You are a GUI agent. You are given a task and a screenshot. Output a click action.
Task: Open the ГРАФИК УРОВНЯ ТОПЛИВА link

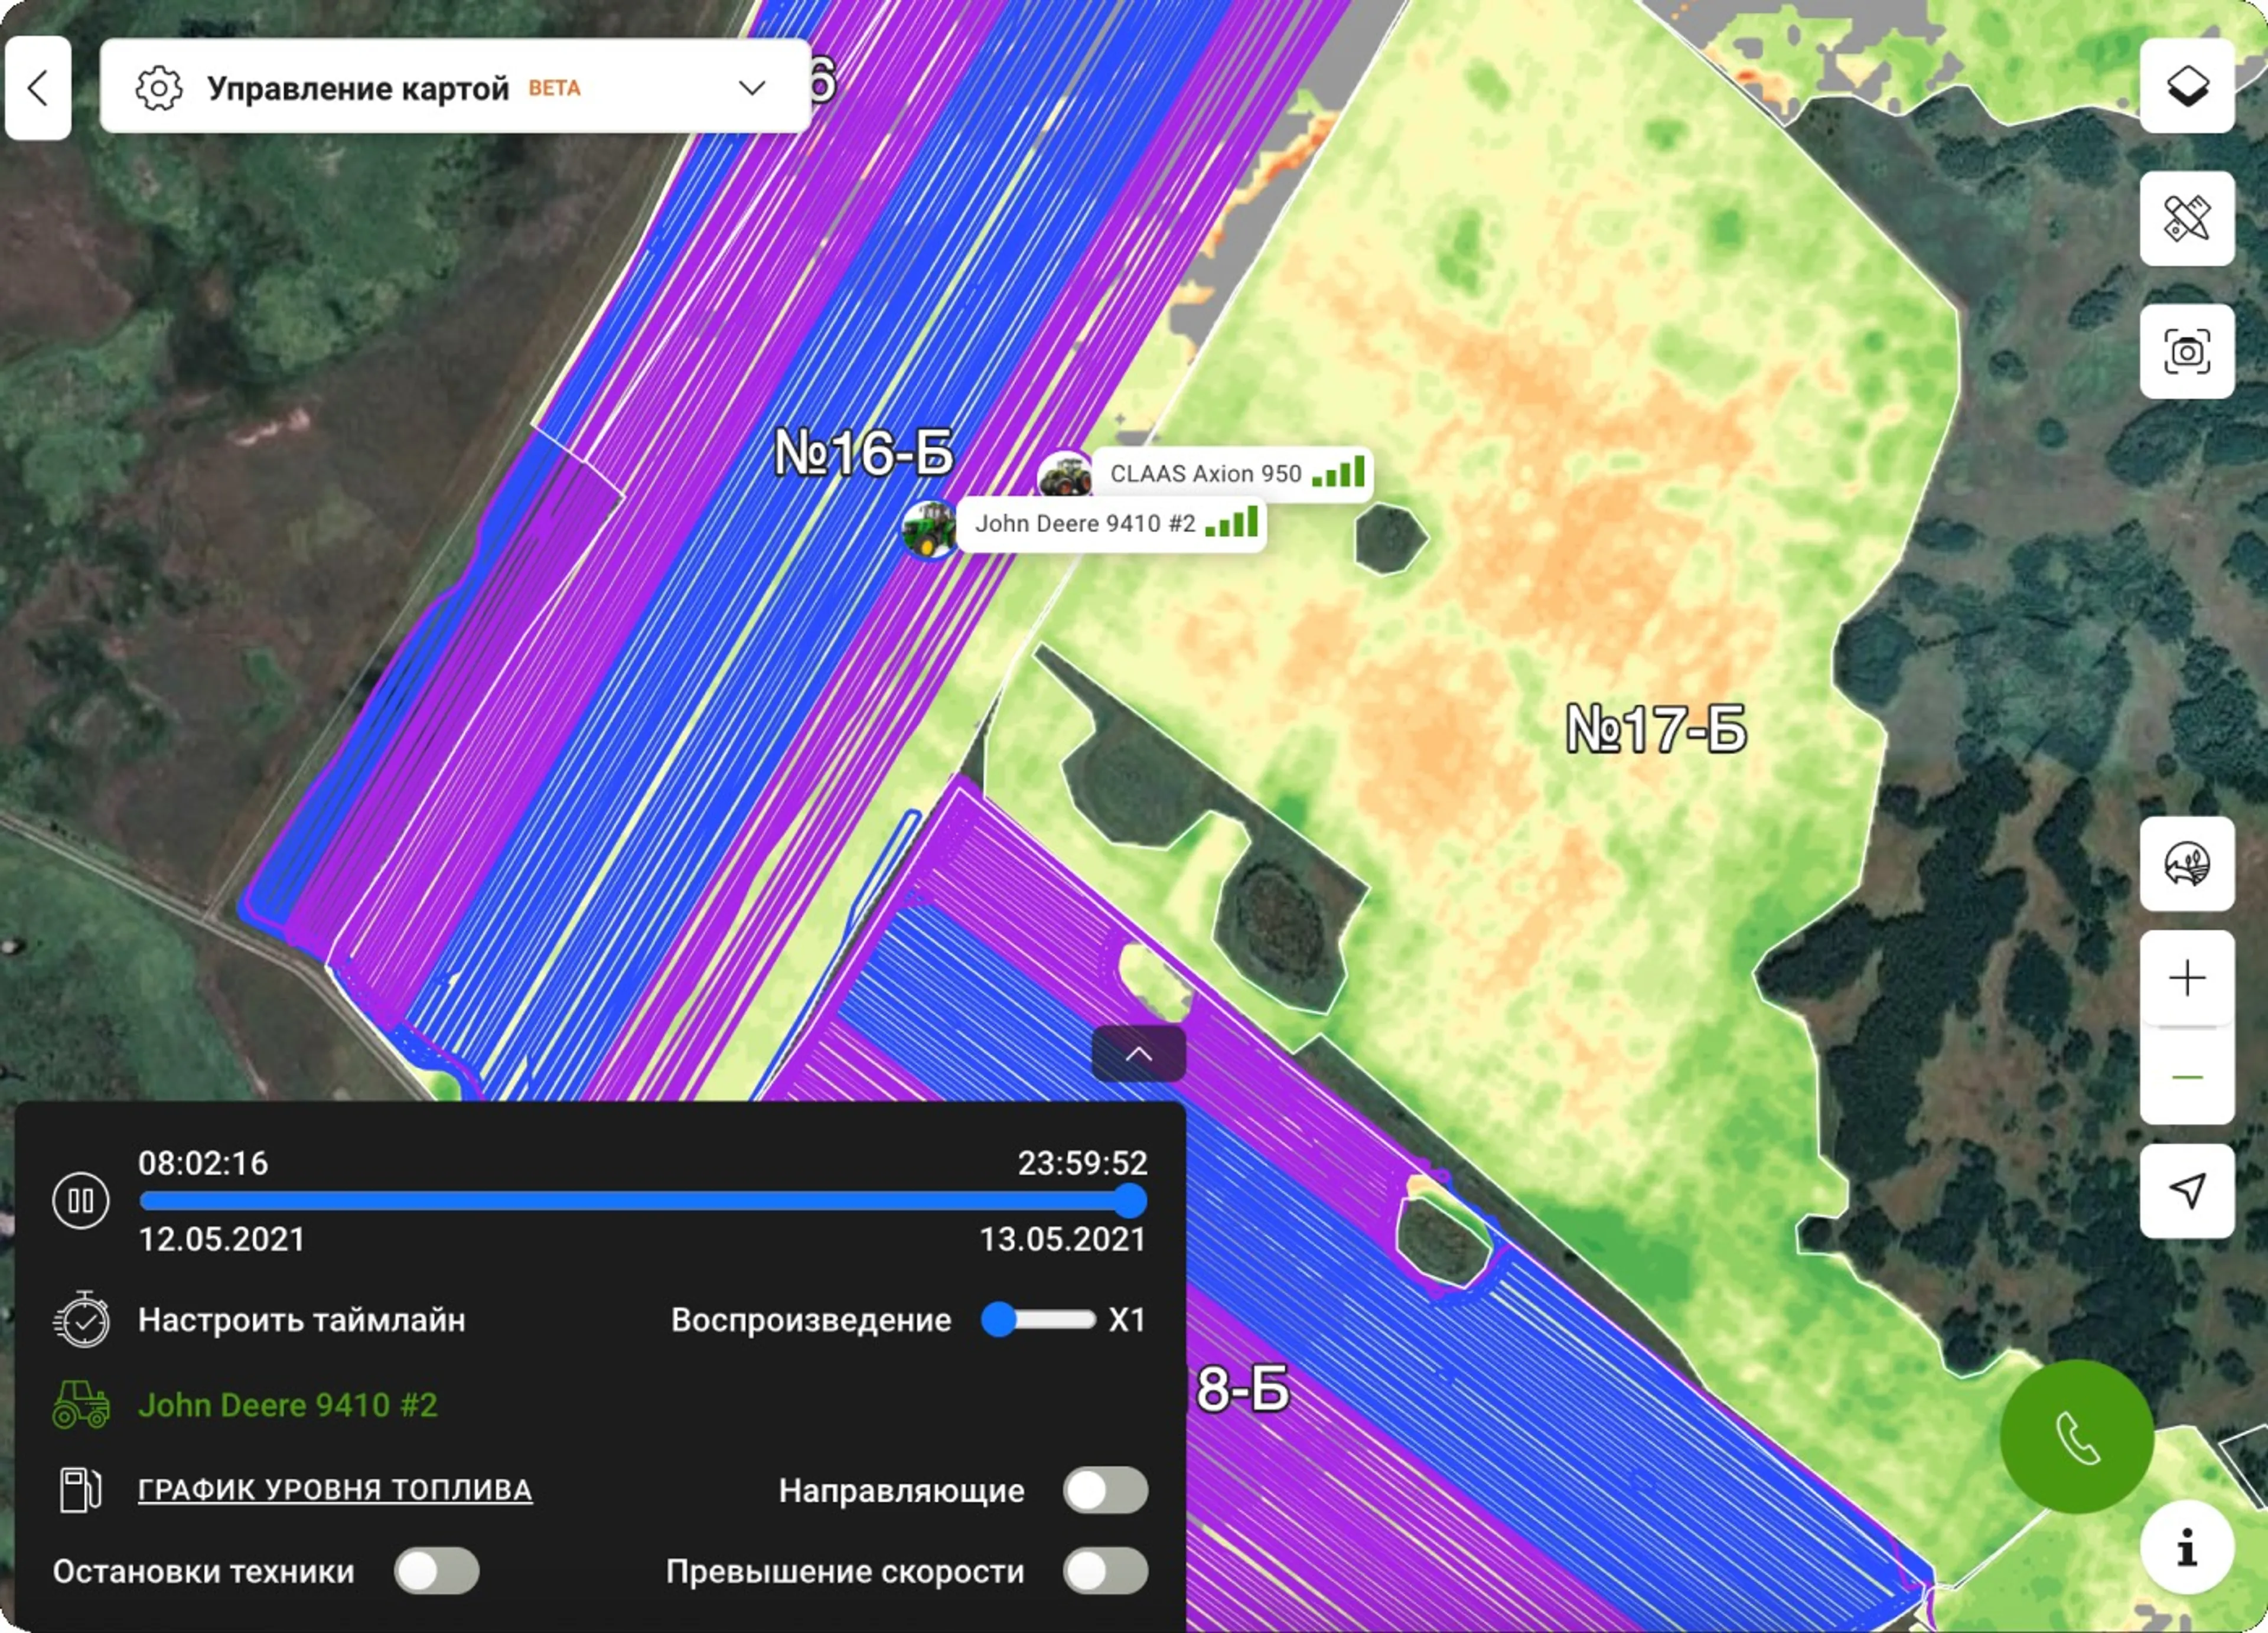[334, 1489]
